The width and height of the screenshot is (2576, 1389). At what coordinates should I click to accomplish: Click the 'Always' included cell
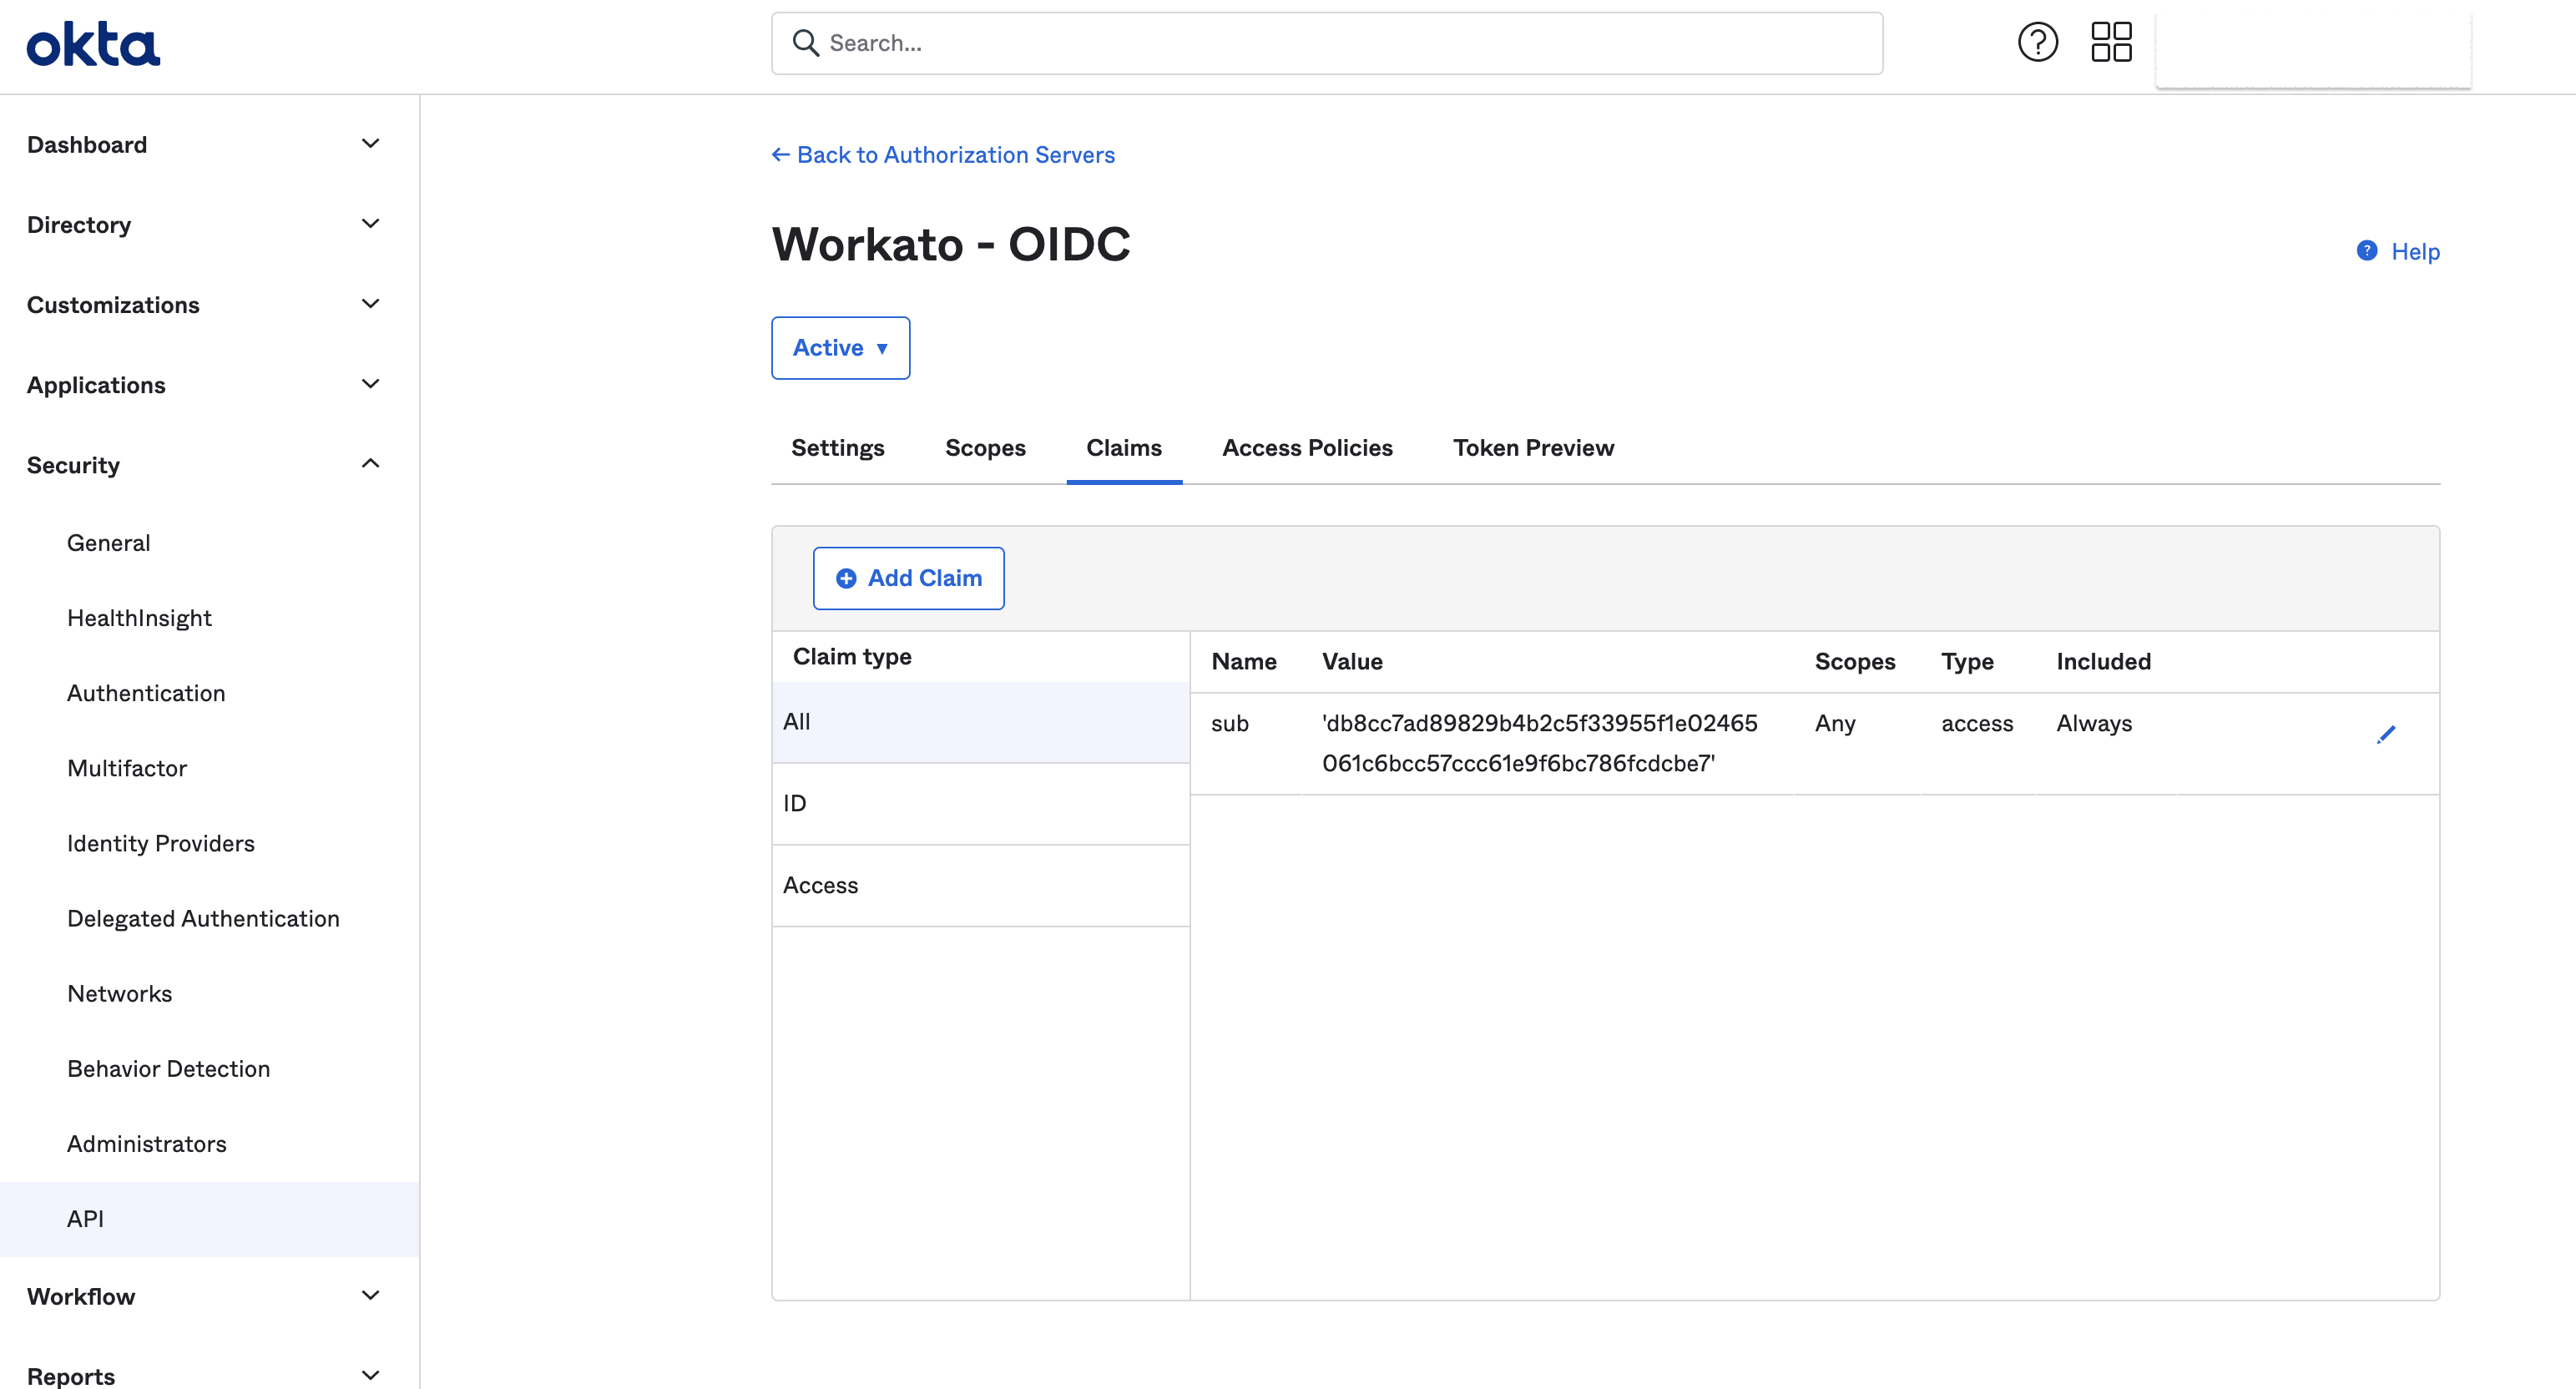(x=2094, y=723)
